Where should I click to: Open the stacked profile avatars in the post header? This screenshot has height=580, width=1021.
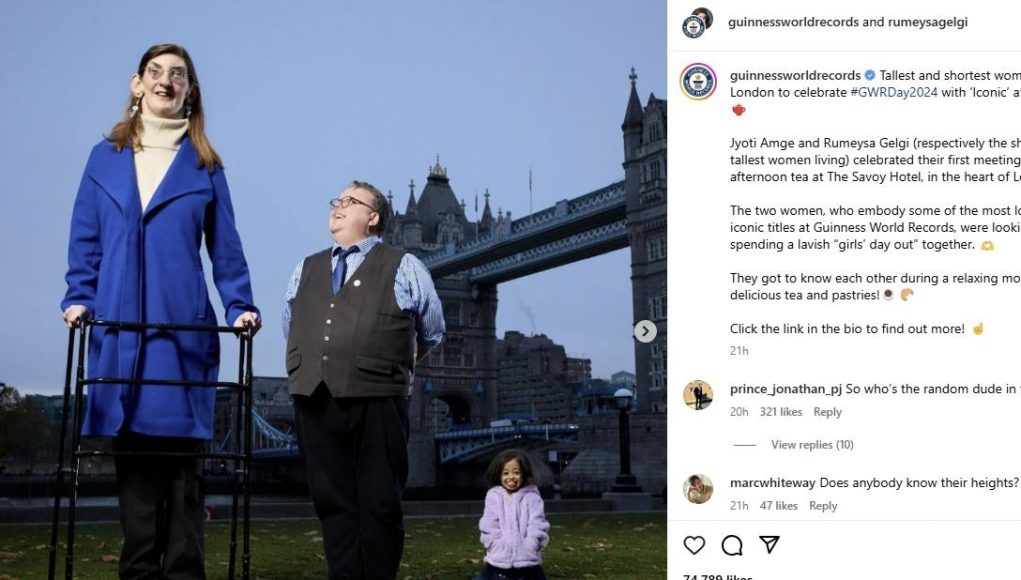[697, 23]
